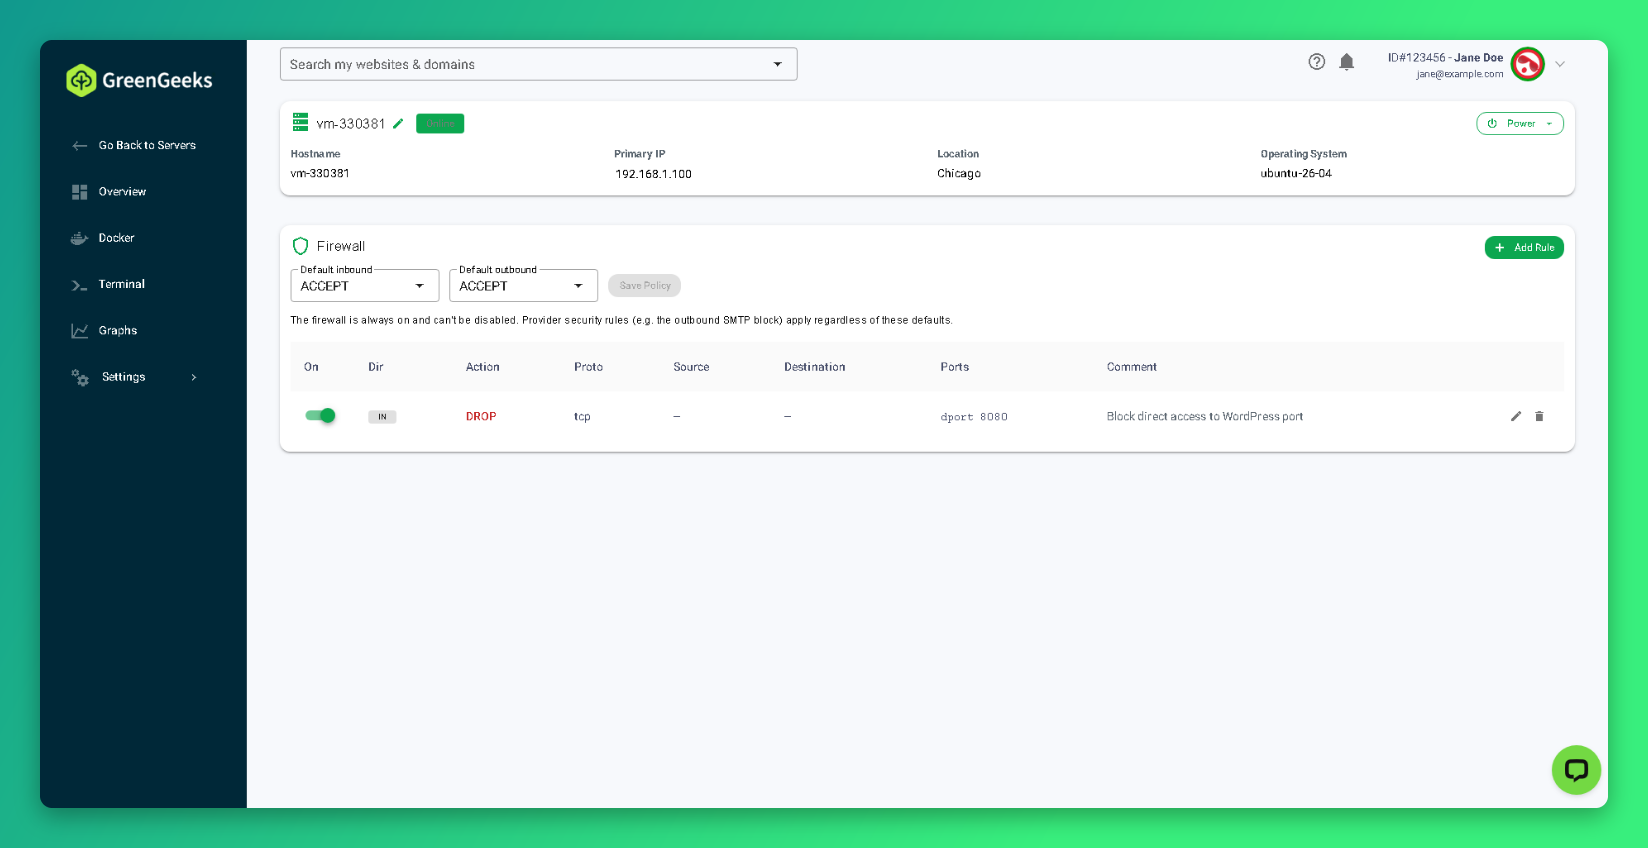Open the Graphs section
The image size is (1648, 848).
coord(118,331)
